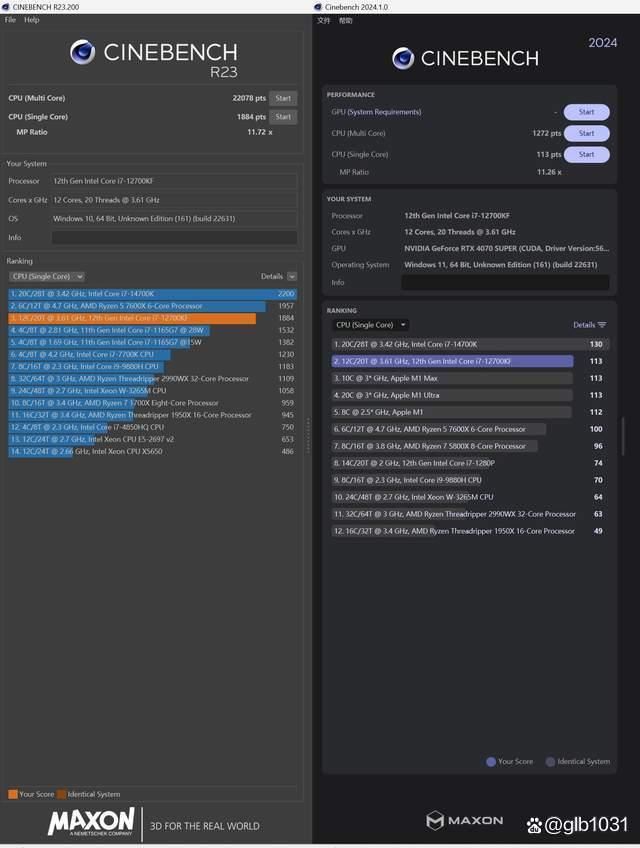Screen dimensions: 640x848
Task: Start CPU Multi Core test in R23
Action: 283,98
